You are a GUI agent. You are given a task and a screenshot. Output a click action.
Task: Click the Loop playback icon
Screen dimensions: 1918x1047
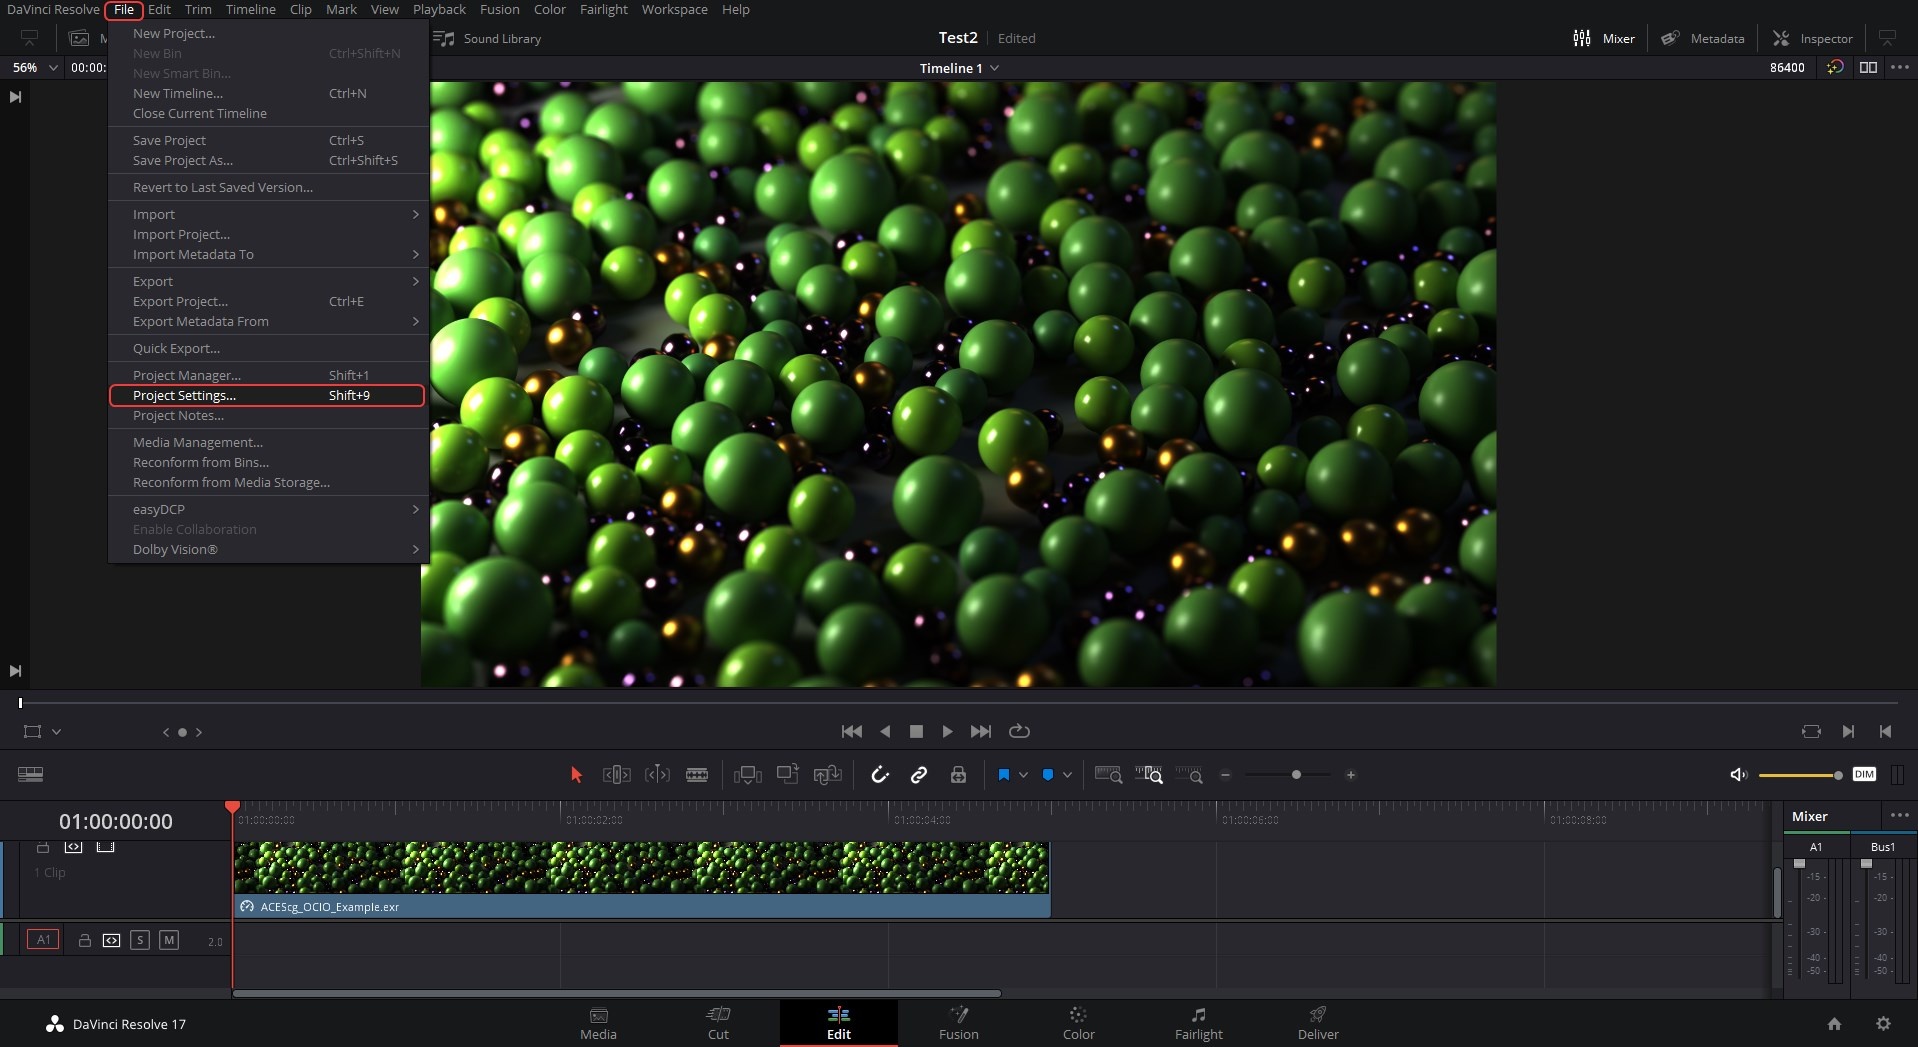(x=1019, y=731)
